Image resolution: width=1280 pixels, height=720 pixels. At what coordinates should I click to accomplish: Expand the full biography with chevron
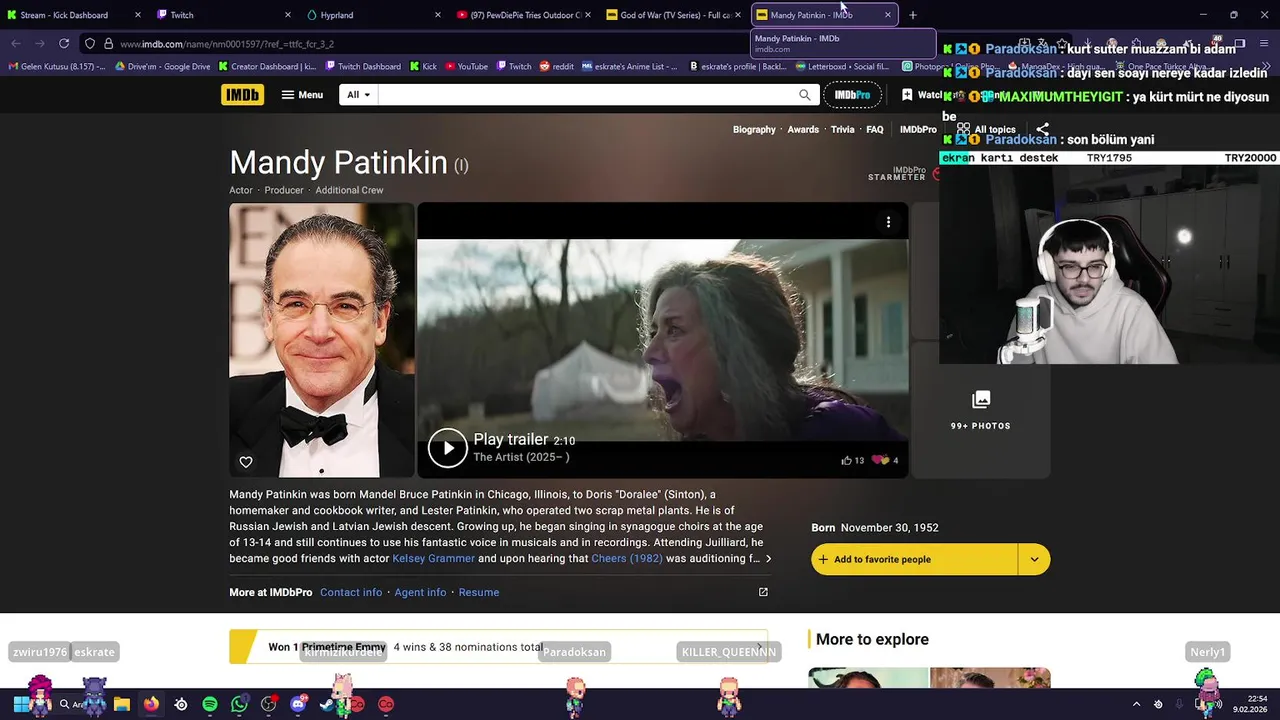[x=768, y=559]
